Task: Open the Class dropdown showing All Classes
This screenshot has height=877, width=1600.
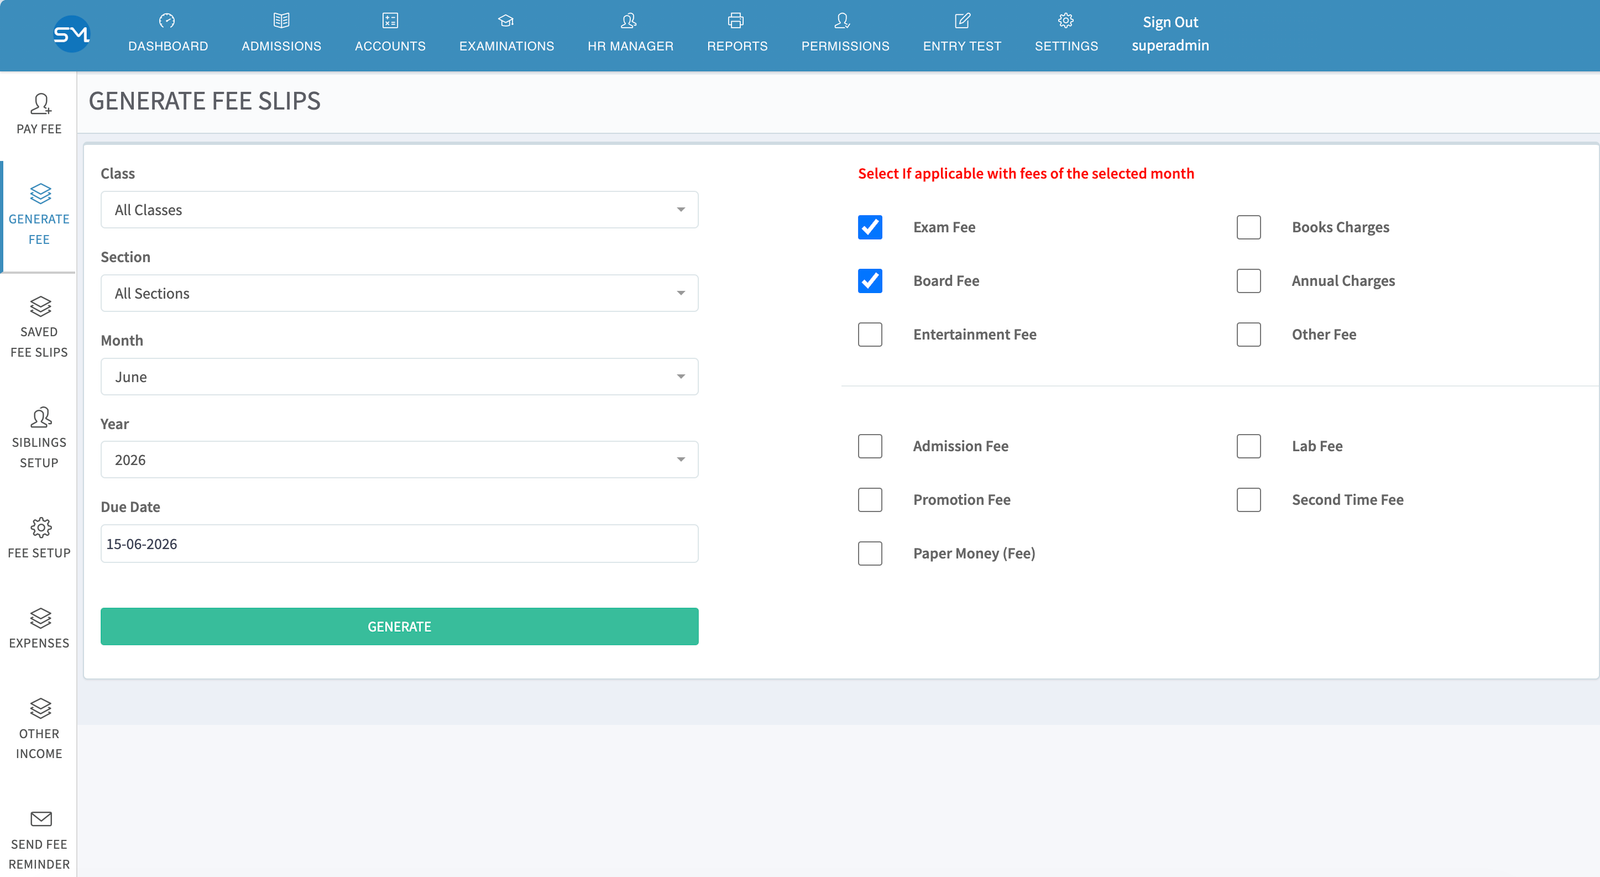Action: (x=399, y=210)
